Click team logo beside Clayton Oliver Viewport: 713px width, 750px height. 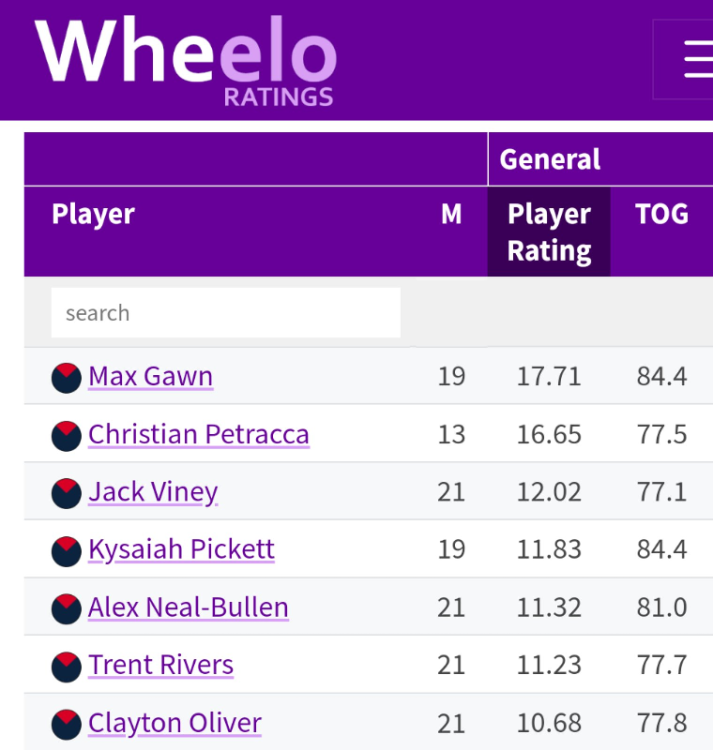point(66,724)
